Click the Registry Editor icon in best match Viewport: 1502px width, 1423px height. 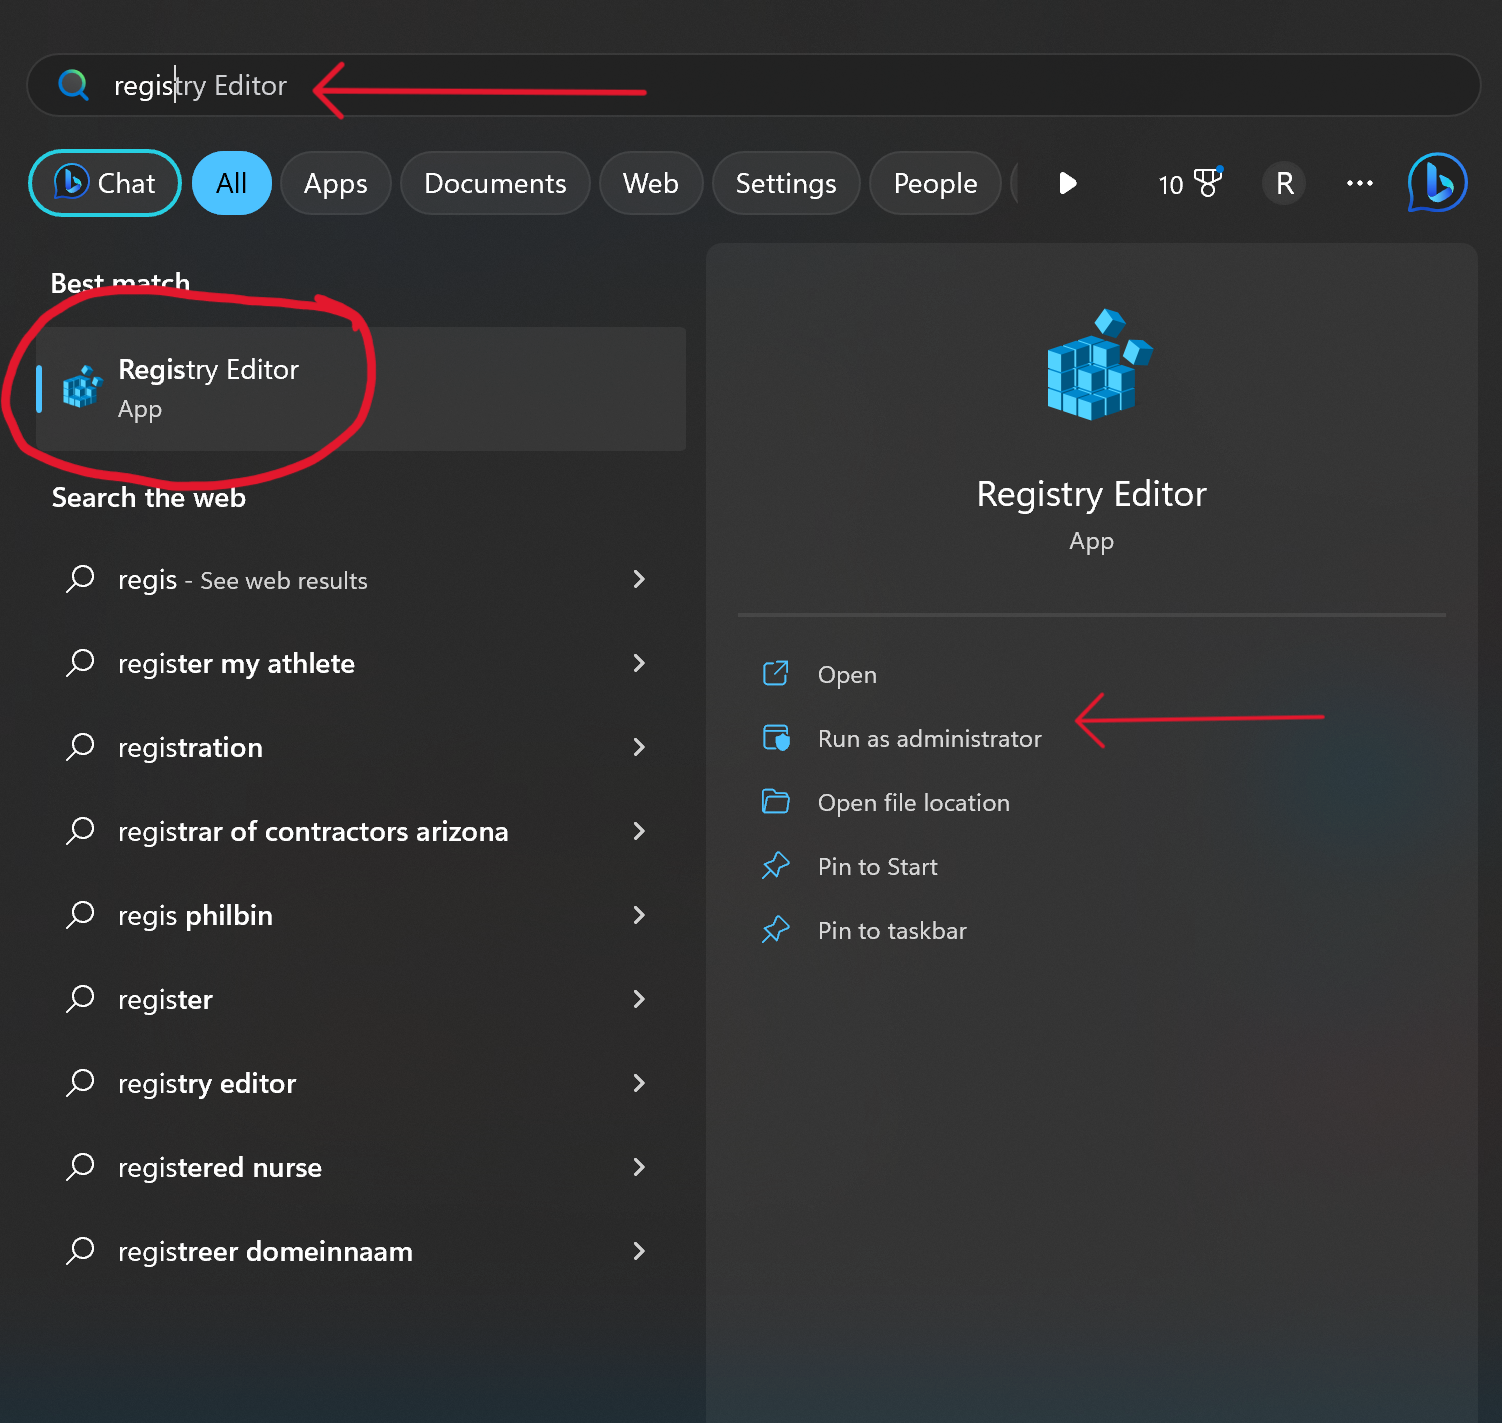click(82, 387)
